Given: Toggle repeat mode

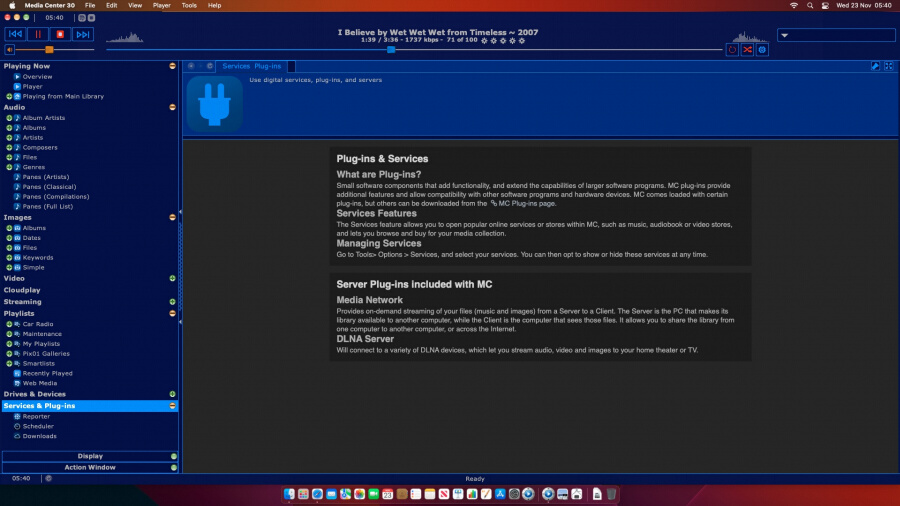Looking at the screenshot, I should tap(732, 50).
